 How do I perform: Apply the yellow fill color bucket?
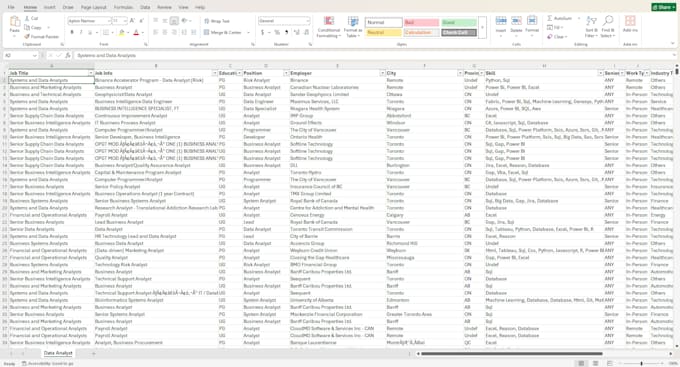pyautogui.click(x=122, y=33)
